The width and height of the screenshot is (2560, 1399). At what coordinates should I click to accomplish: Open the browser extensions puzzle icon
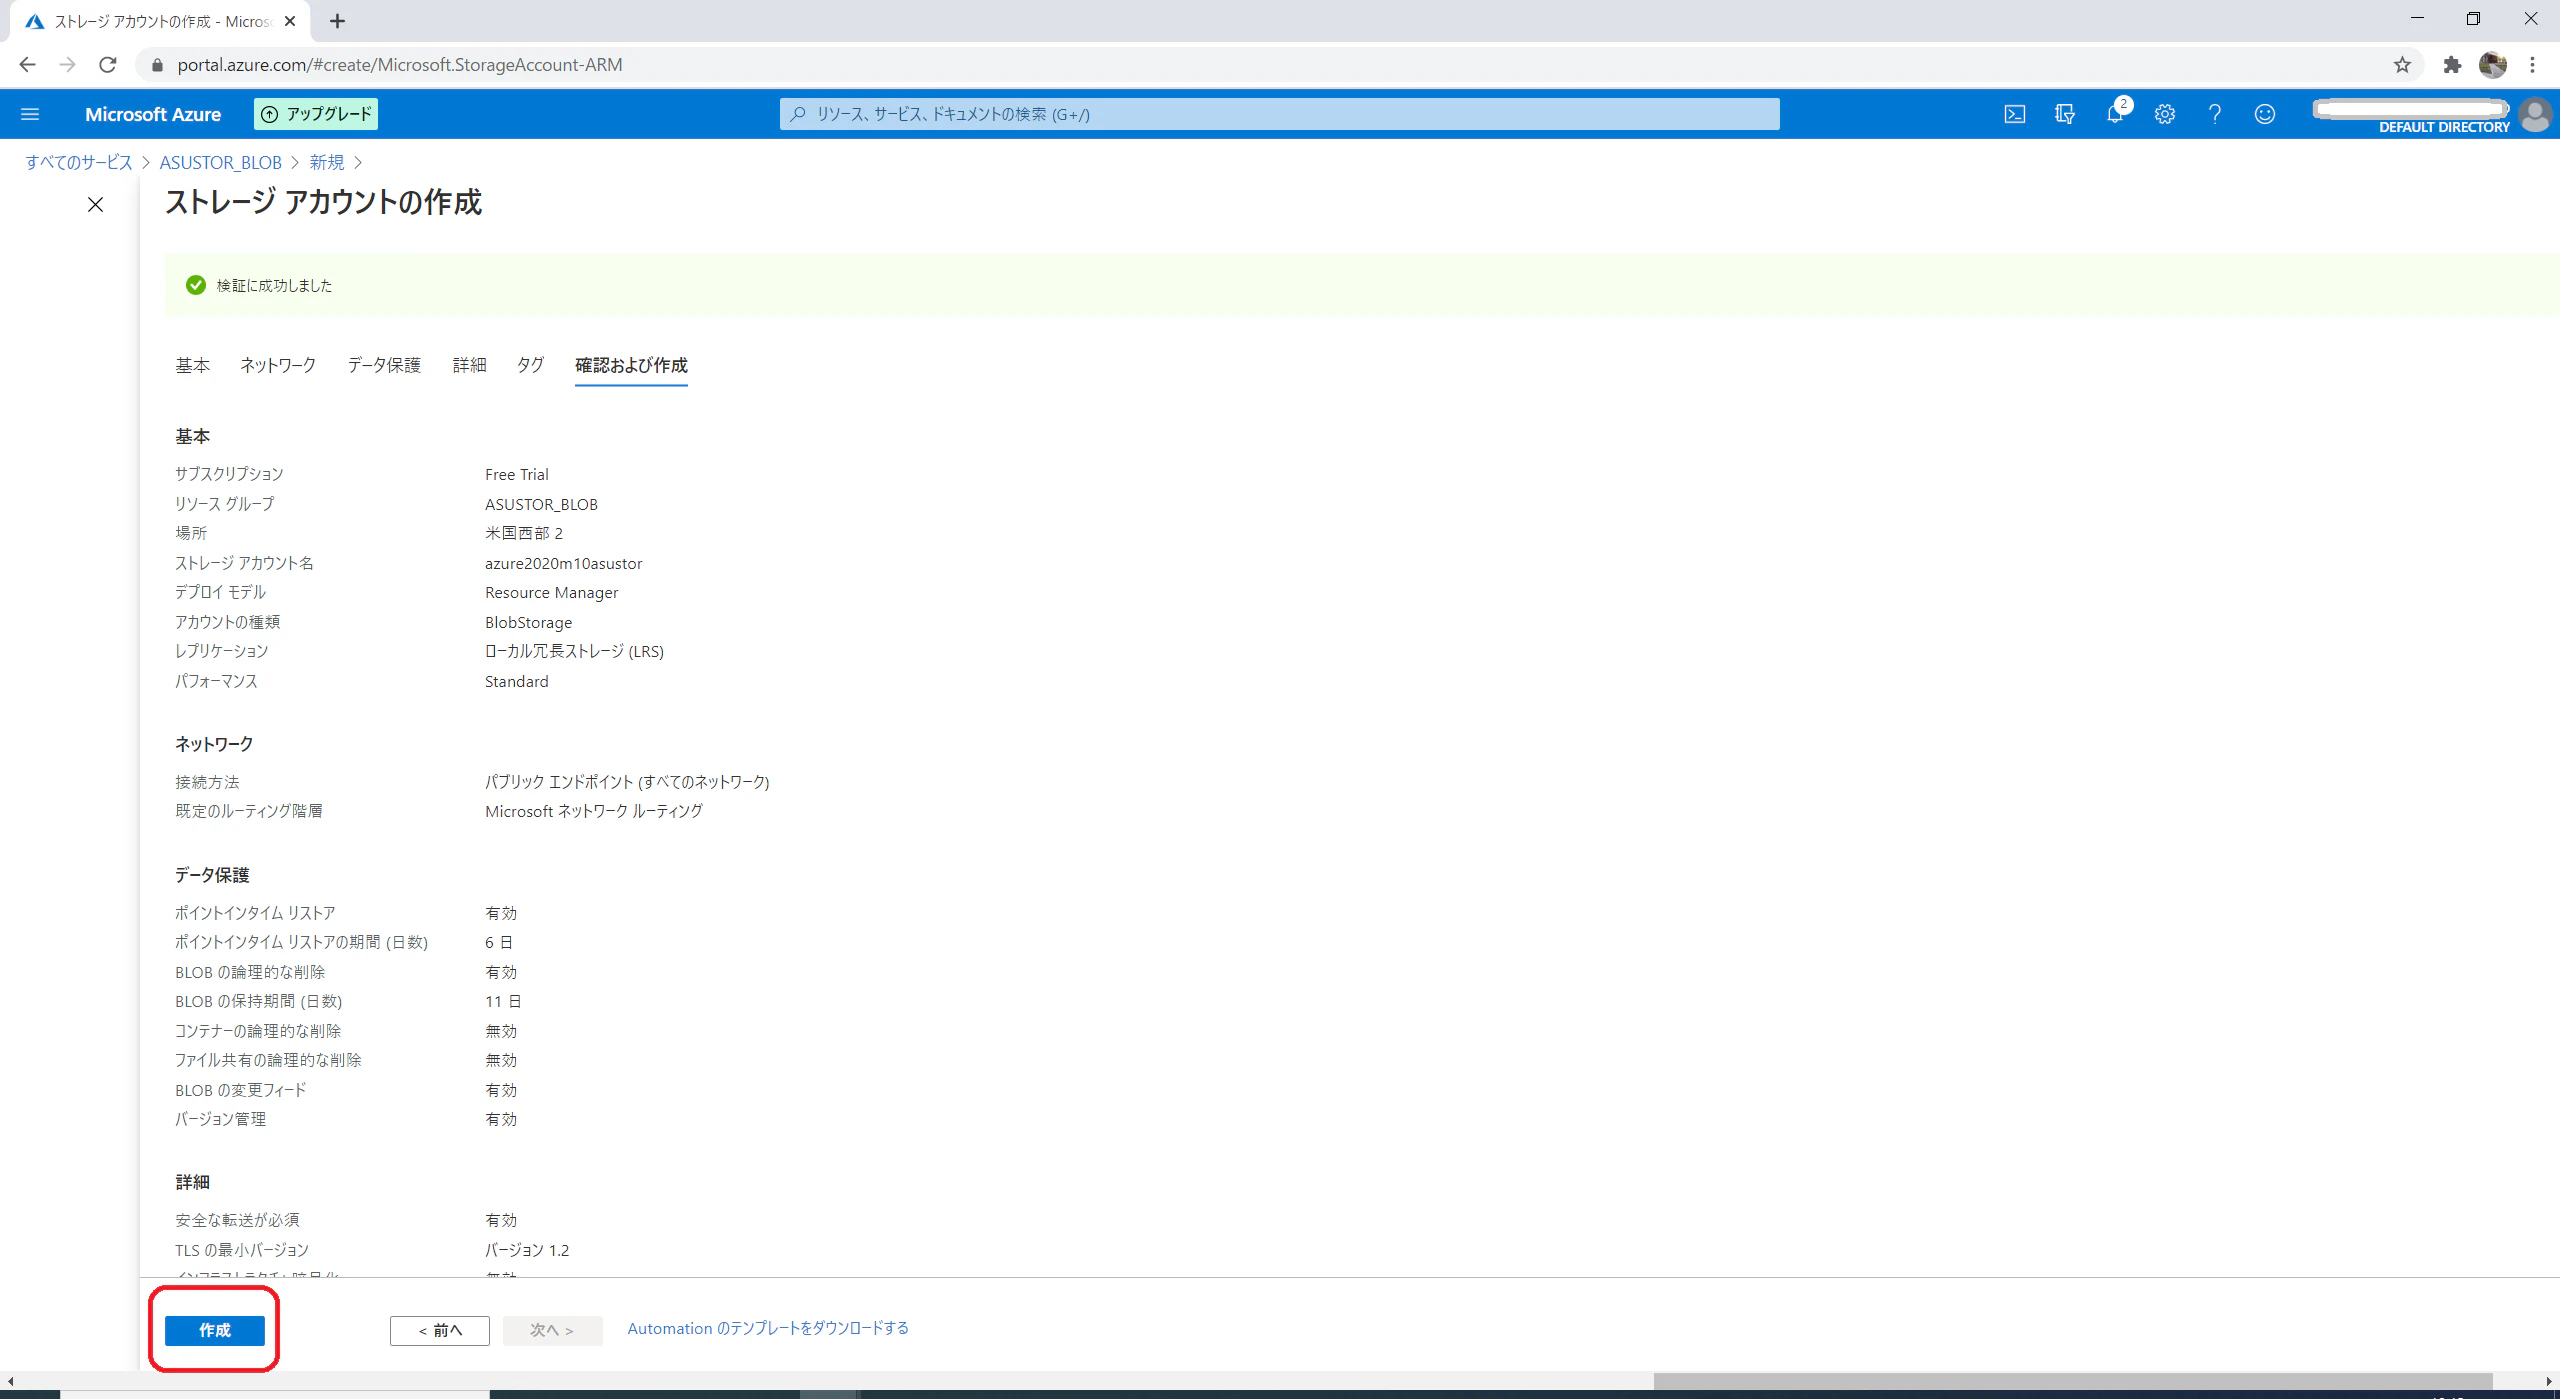click(x=2452, y=65)
